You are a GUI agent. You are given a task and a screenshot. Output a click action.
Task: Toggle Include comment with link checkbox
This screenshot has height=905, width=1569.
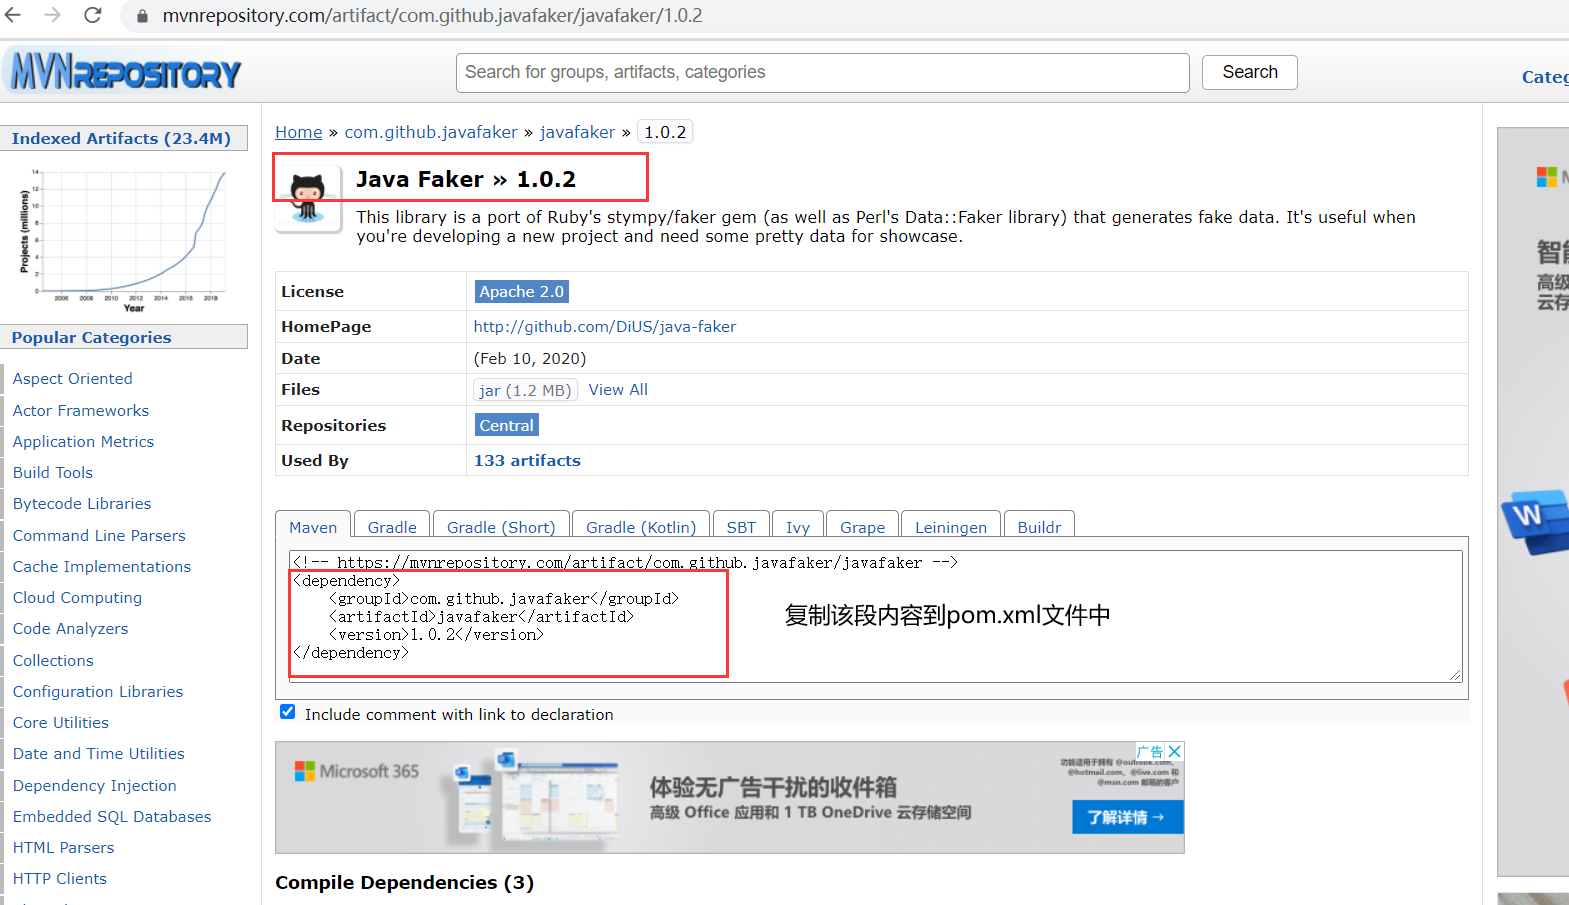pyautogui.click(x=288, y=712)
